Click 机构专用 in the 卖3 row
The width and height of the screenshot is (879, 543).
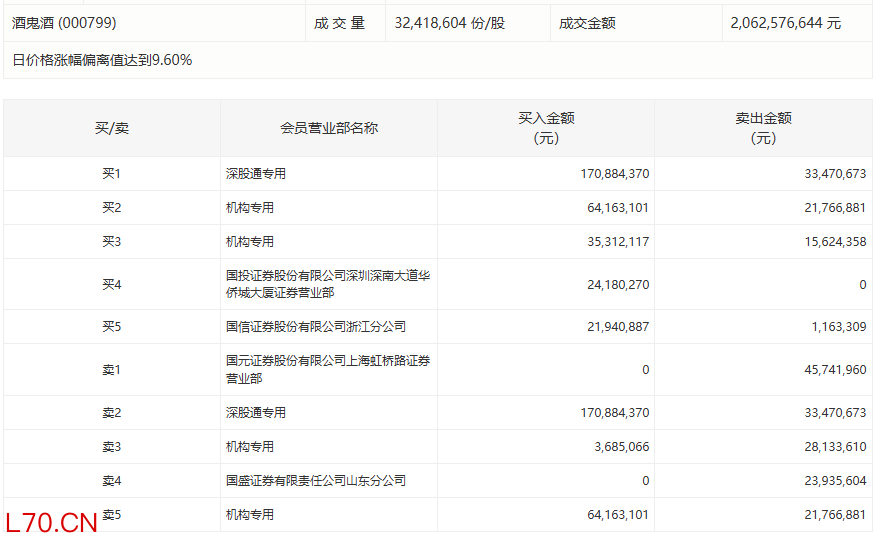click(249, 447)
